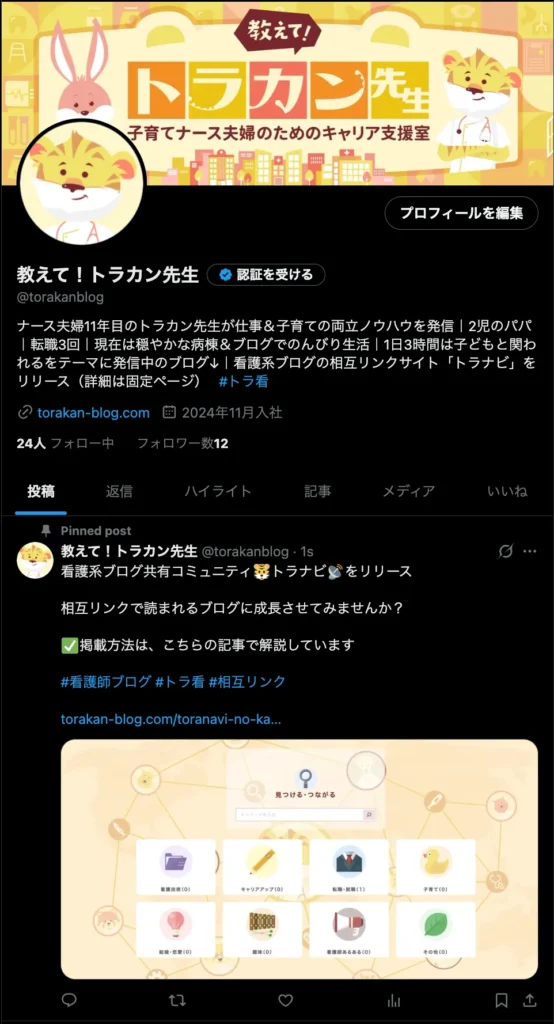Screen dimensions: 554x1024
Task: Click the #トラ看 hashtag in bio
Action: point(243,382)
